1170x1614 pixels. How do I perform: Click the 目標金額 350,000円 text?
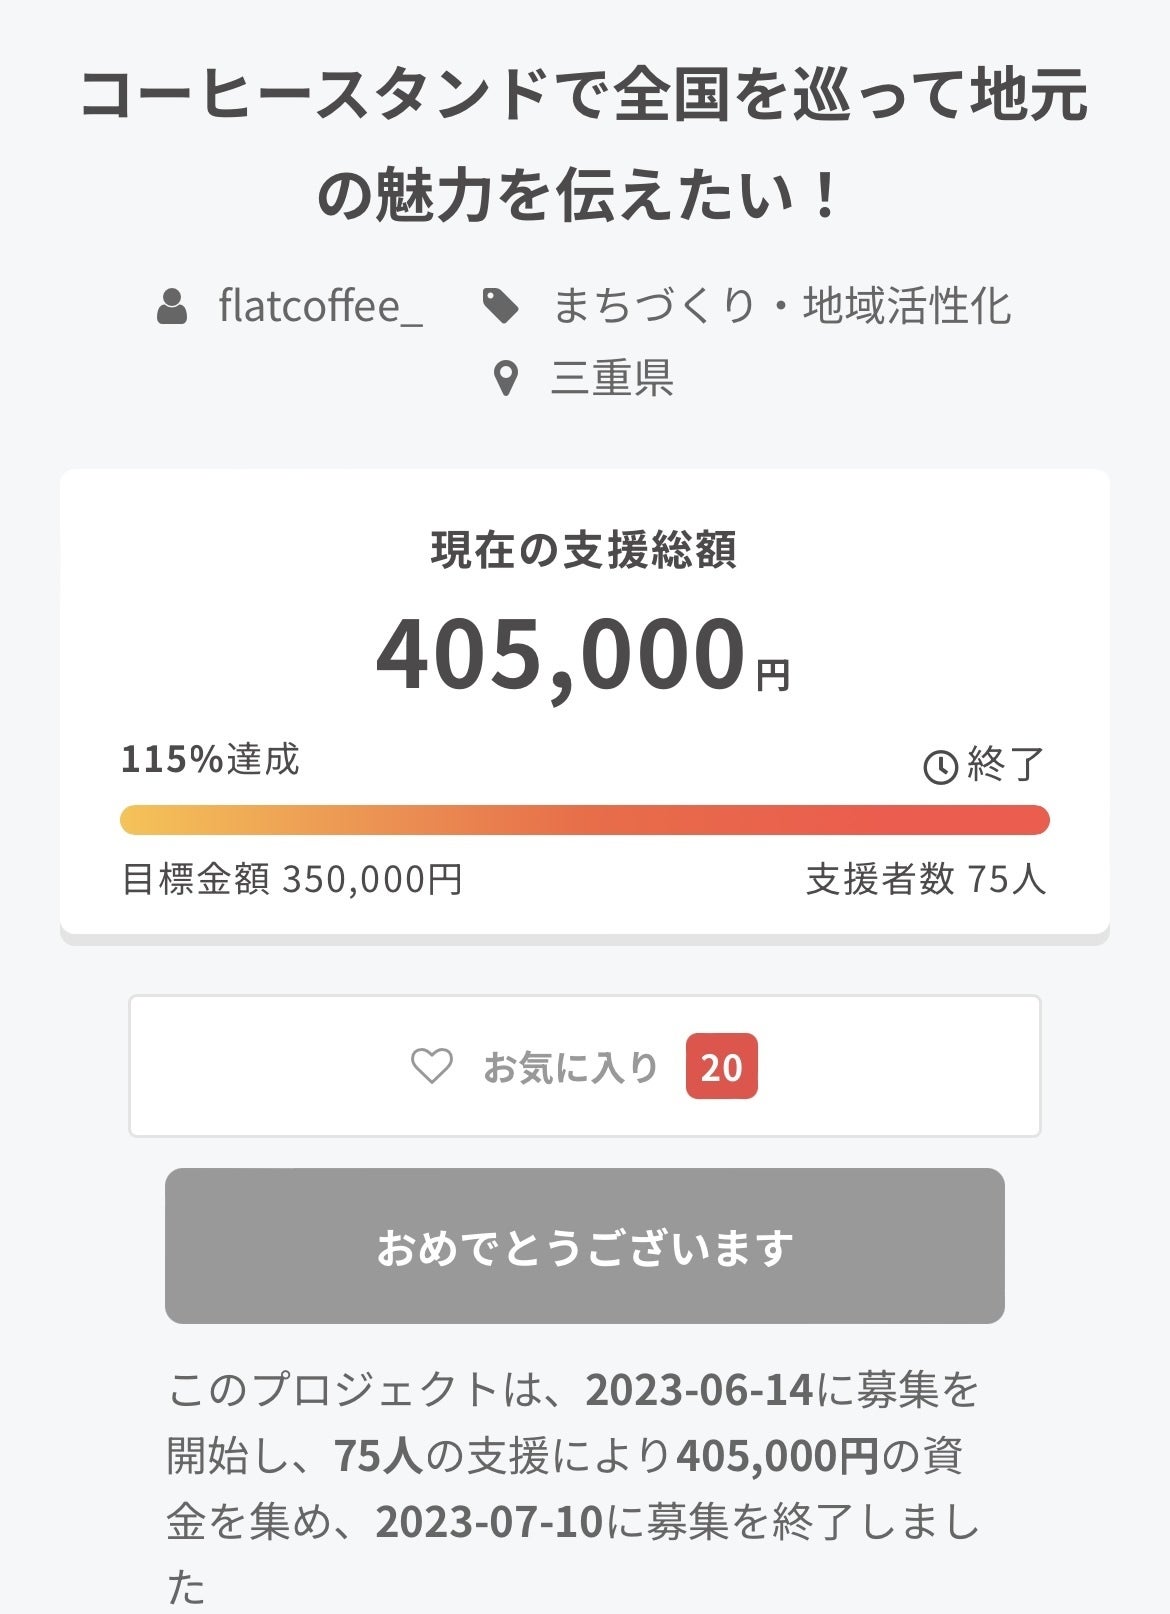click(x=292, y=880)
